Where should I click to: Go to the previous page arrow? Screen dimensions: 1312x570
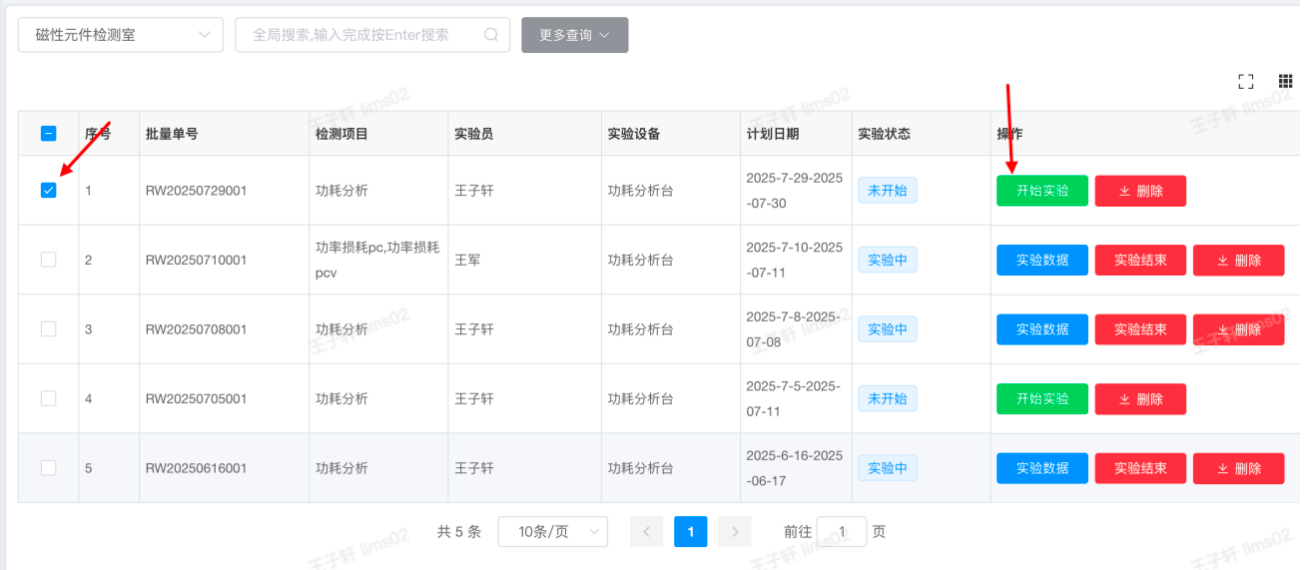646,532
